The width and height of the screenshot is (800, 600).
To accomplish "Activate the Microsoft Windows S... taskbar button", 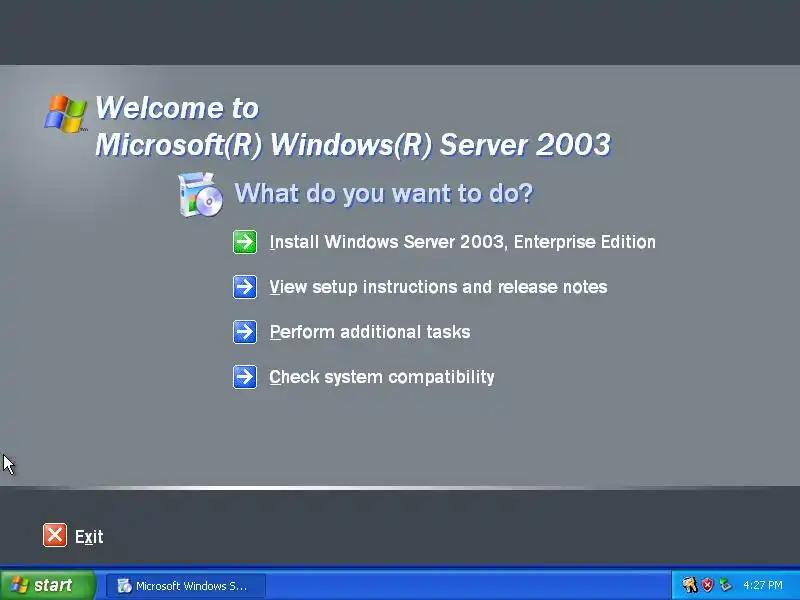I will (x=186, y=586).
